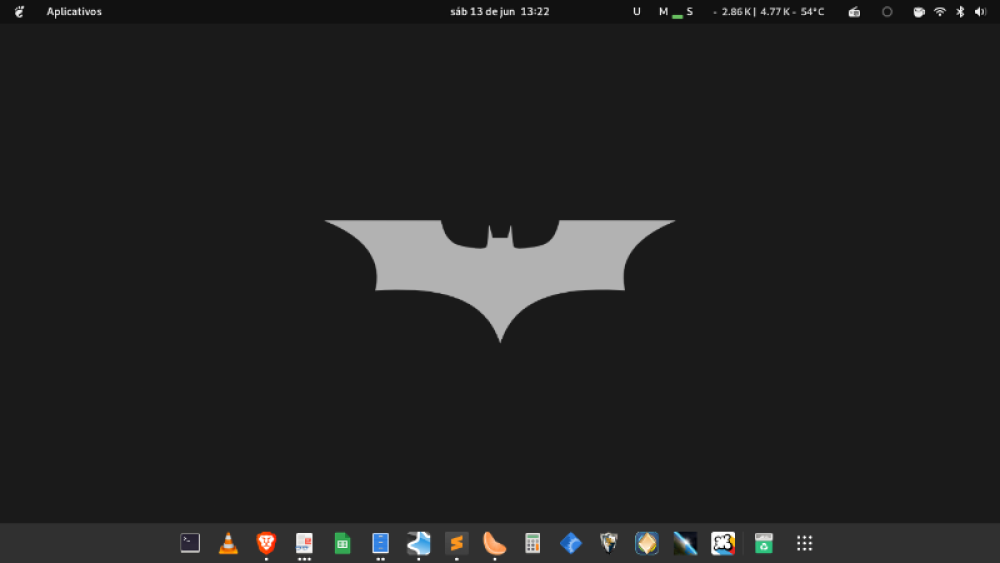1000x563 pixels.
Task: Open the tan diamond on blue icon
Action: coord(647,543)
